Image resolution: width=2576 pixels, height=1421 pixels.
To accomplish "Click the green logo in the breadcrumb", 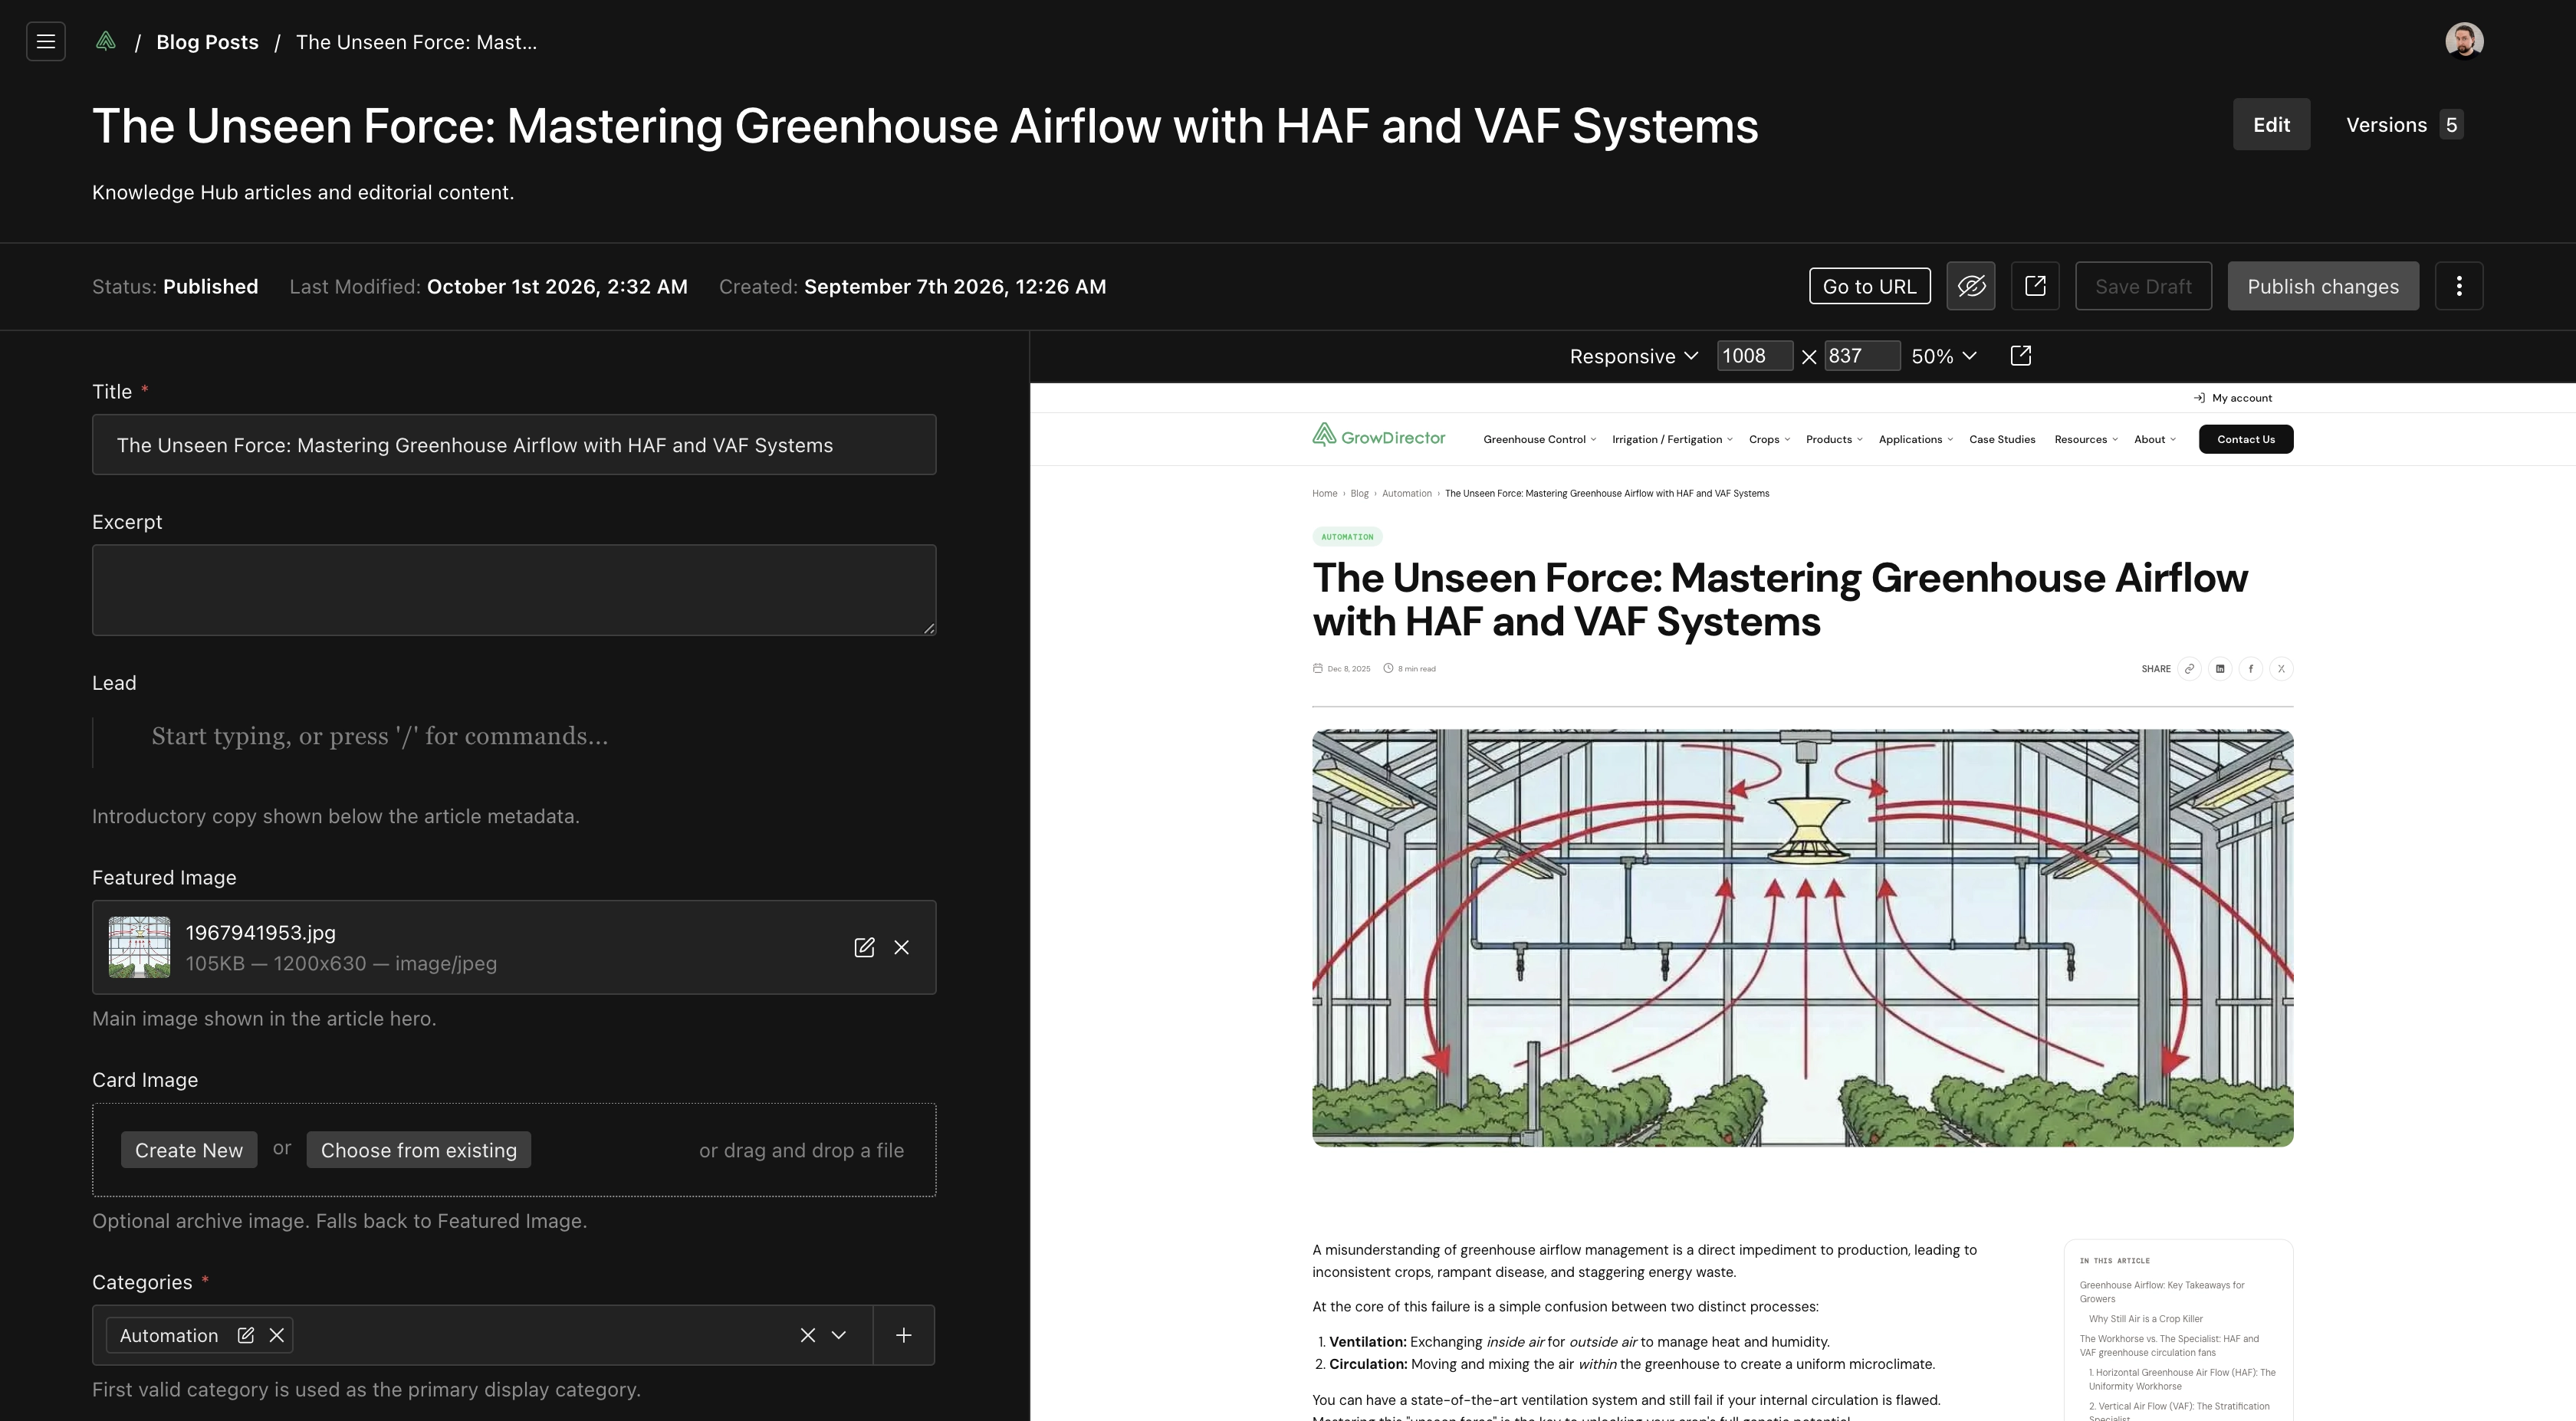I will 106,41.
